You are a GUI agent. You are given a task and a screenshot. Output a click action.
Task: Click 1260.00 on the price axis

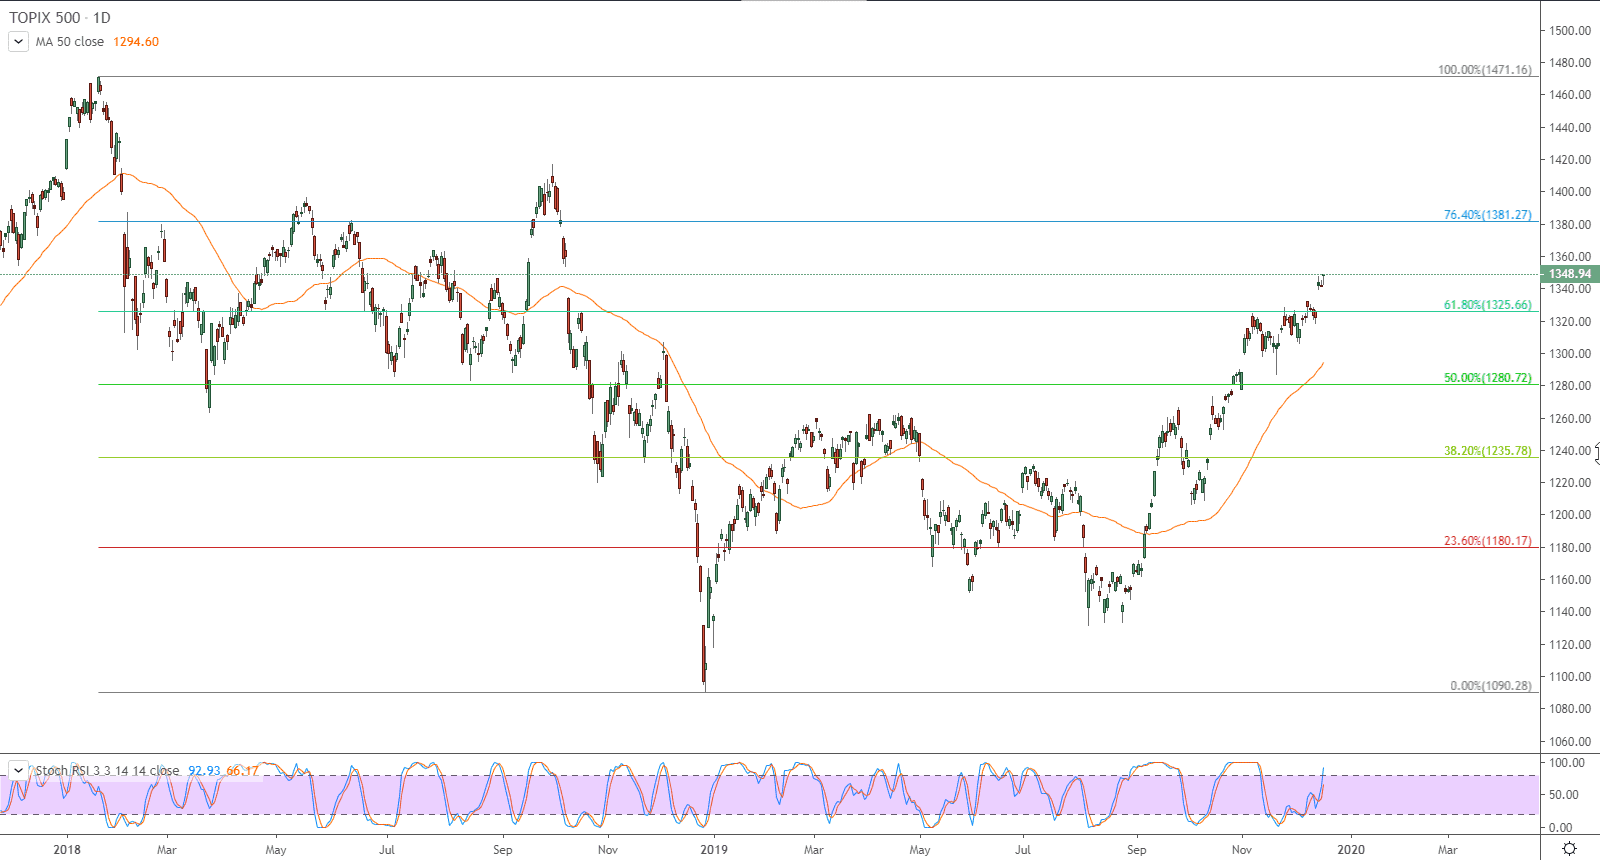point(1570,419)
